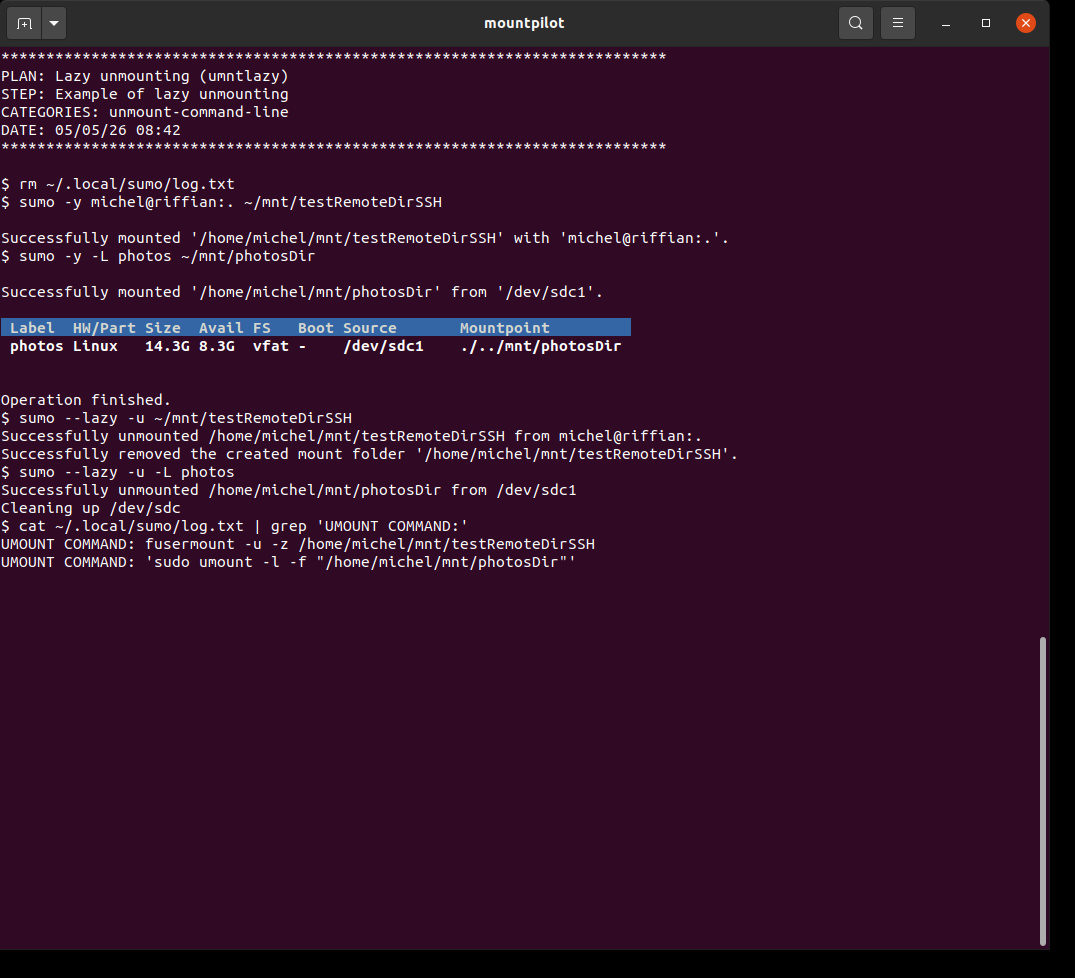This screenshot has width=1075, height=978.
Task: Click the './../mnt/photosDir' mountpoint cell
Action: point(540,346)
